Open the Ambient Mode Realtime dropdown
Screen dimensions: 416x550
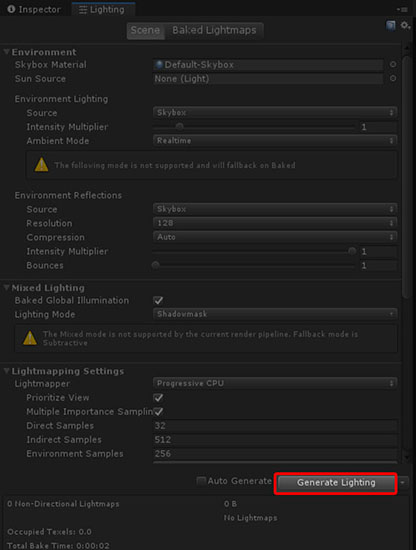[x=275, y=141]
